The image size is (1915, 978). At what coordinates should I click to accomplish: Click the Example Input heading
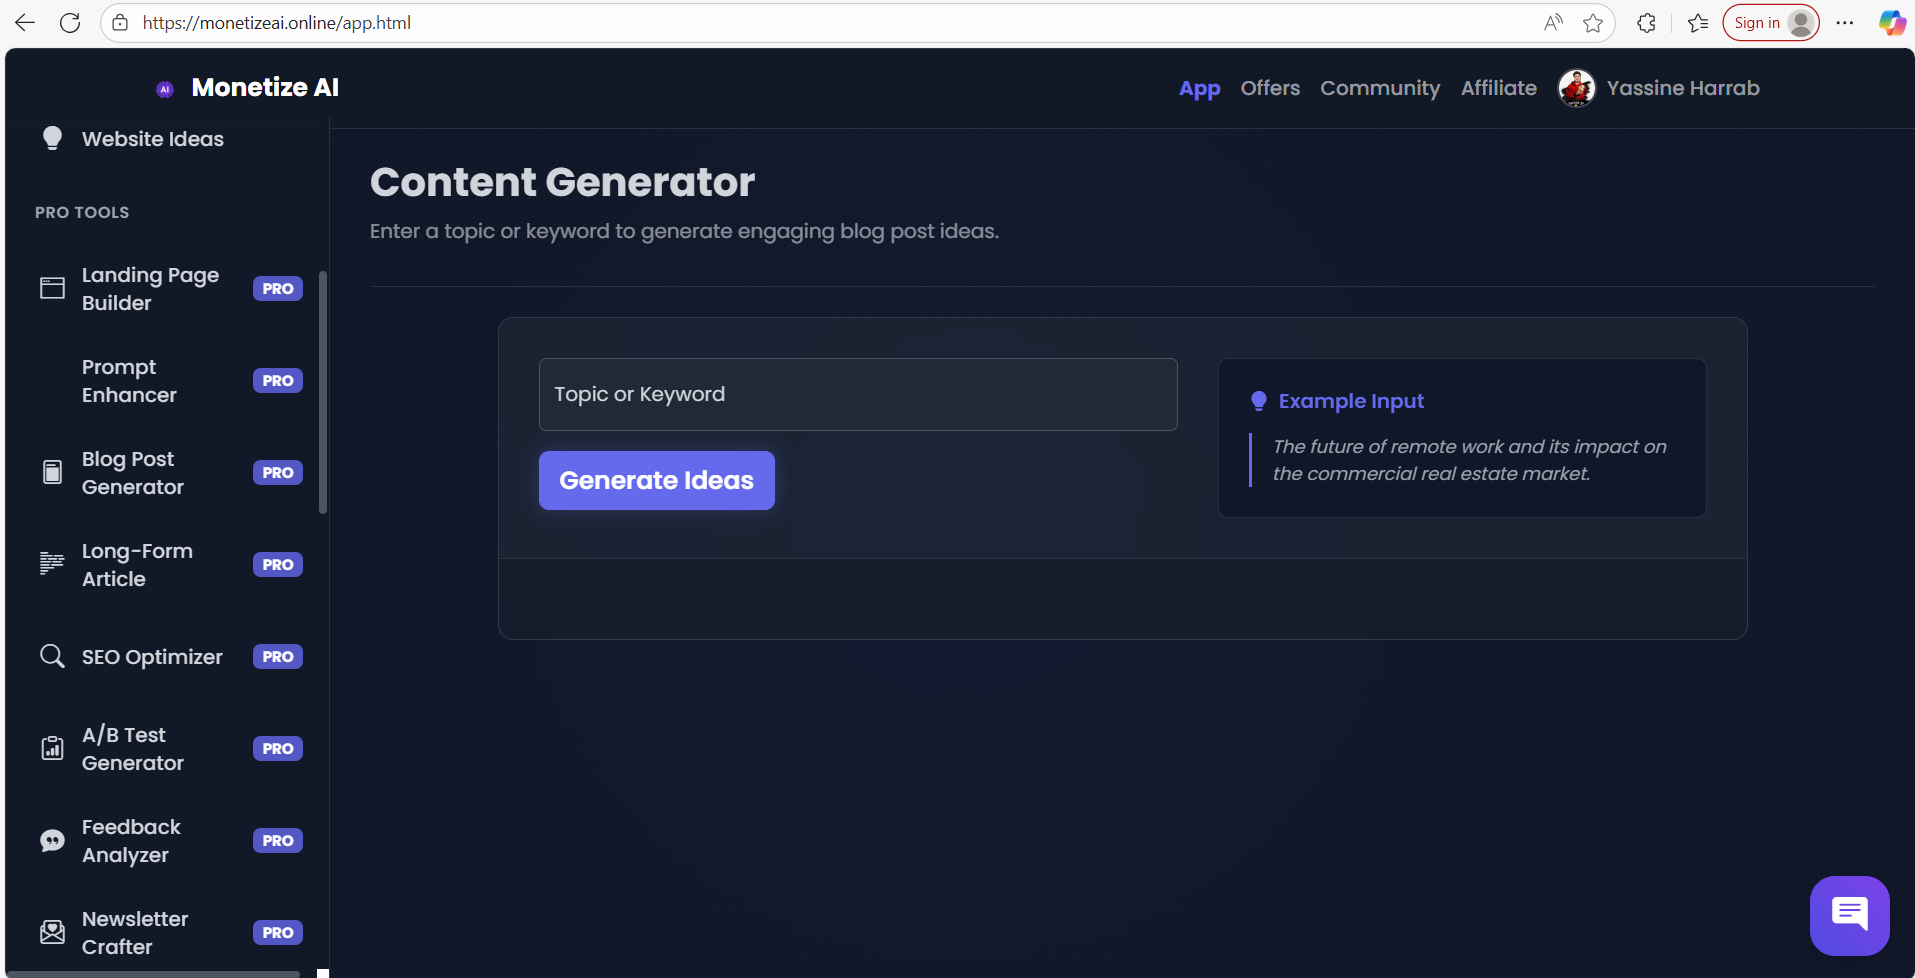(x=1351, y=401)
